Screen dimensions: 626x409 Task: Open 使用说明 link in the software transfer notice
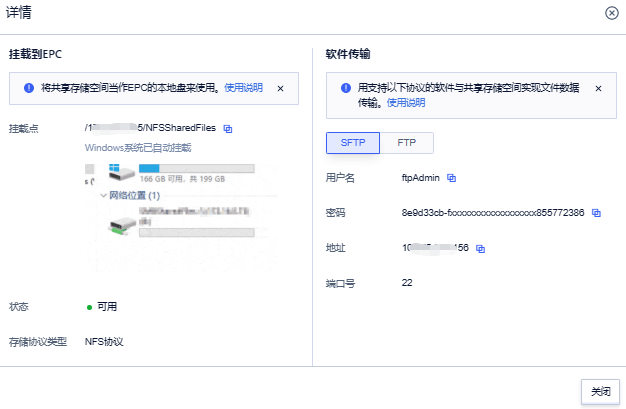406,102
